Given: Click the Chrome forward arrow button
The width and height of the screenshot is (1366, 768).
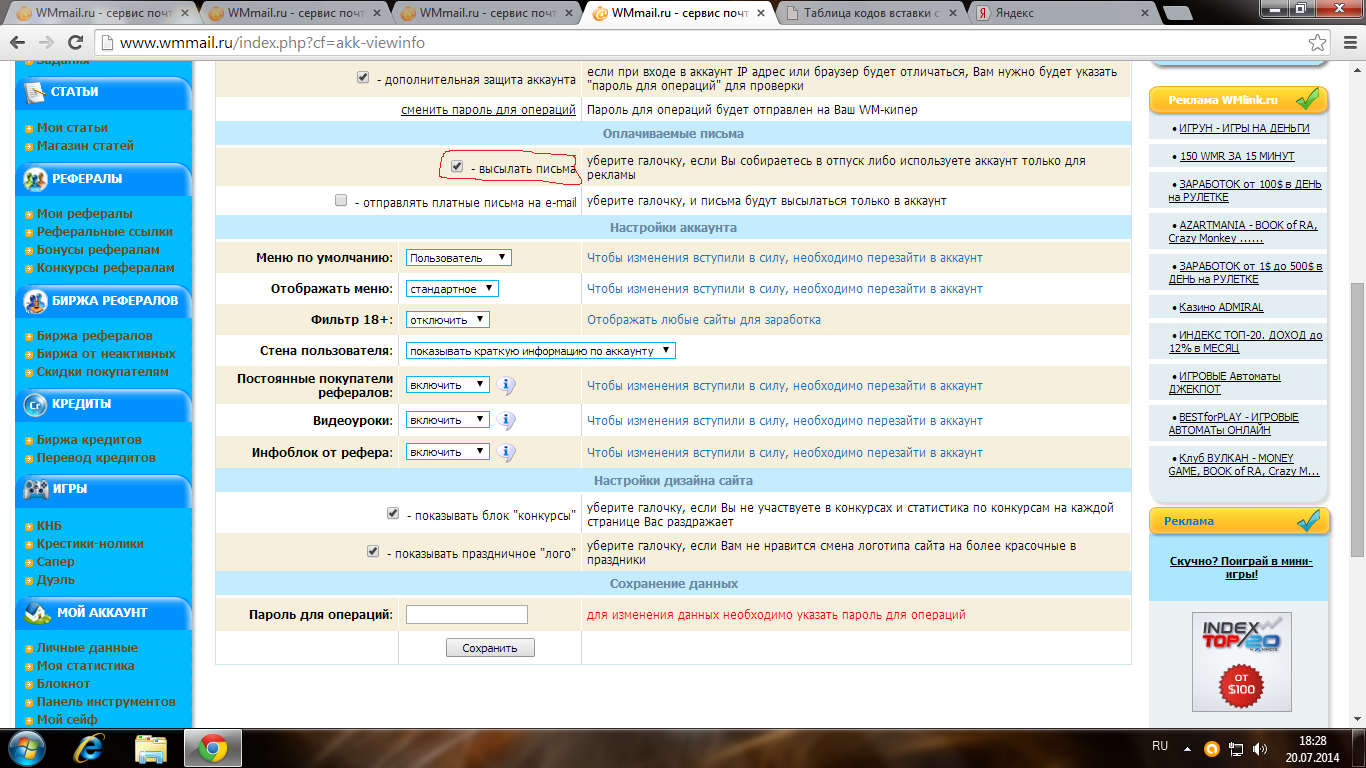Looking at the screenshot, I should (x=46, y=43).
